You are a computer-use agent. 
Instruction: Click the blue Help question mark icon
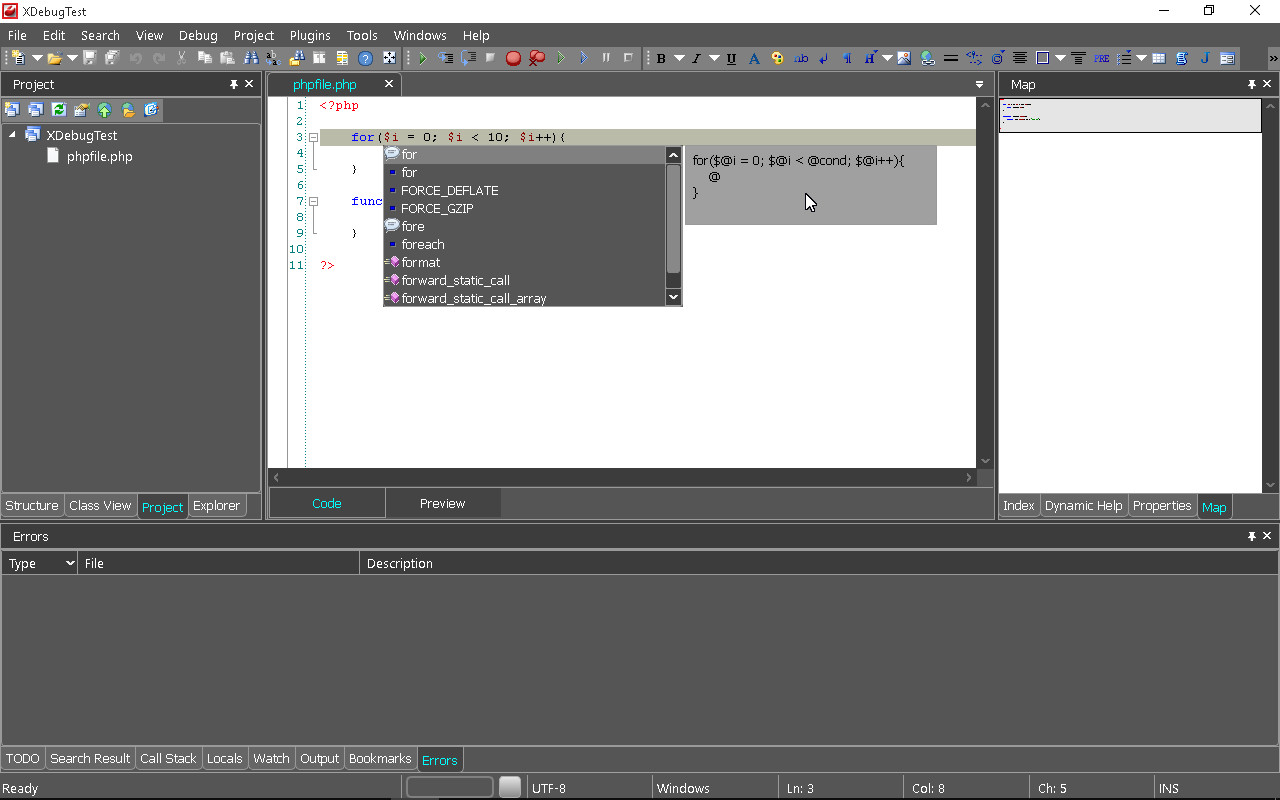[x=365, y=58]
